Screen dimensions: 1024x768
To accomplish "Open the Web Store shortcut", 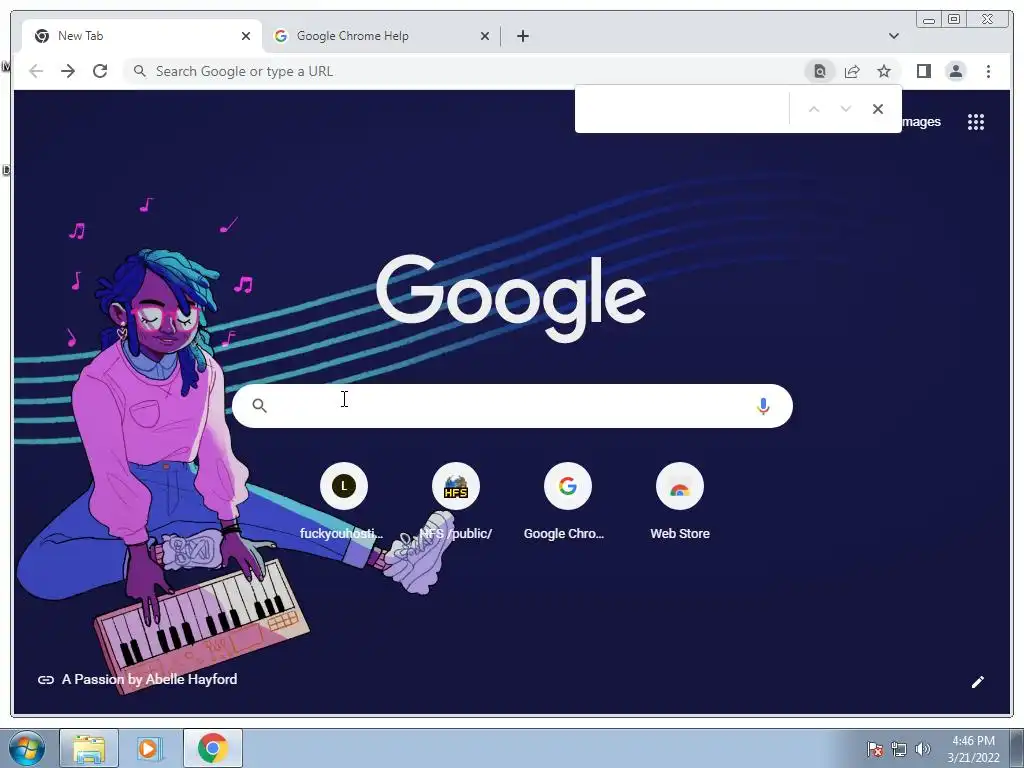I will (680, 501).
